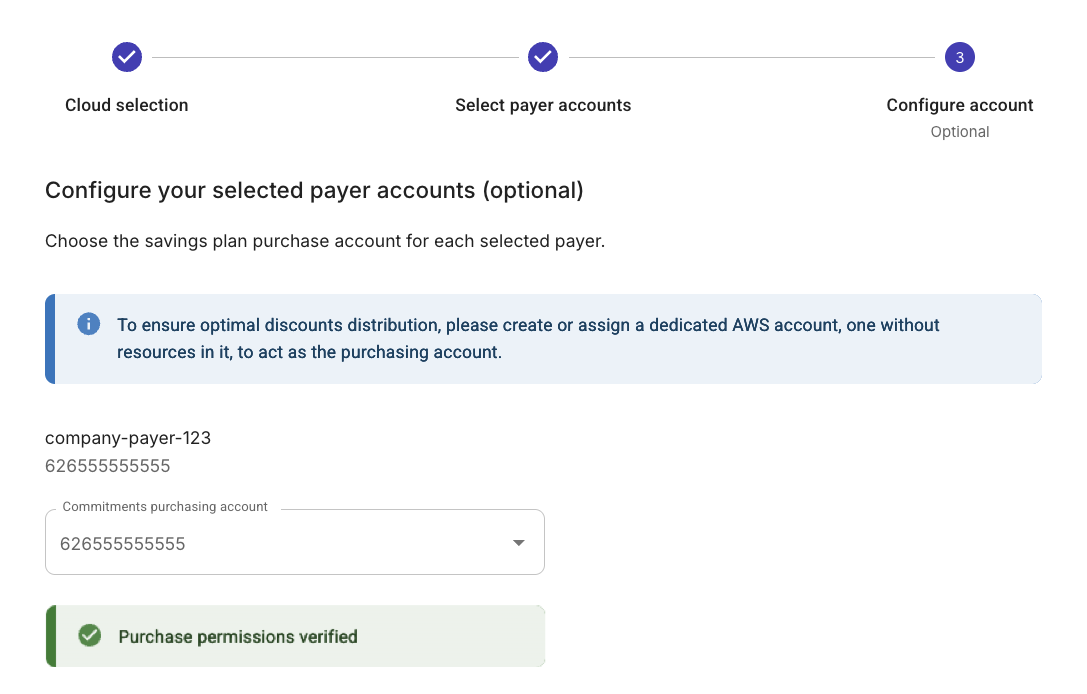Click the Select payer accounts checkmark icon
Image resolution: width=1087 pixels, height=694 pixels.
543,57
